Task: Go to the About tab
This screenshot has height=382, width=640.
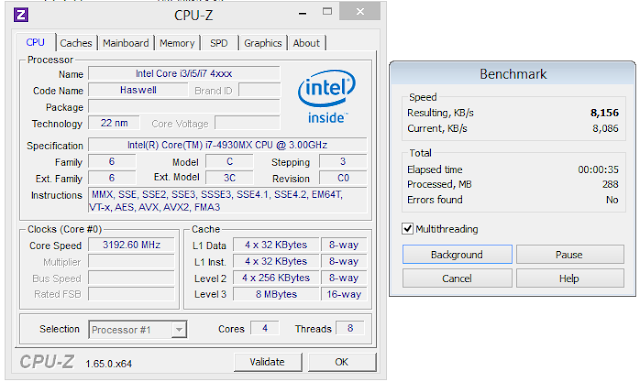Action: pyautogui.click(x=307, y=43)
